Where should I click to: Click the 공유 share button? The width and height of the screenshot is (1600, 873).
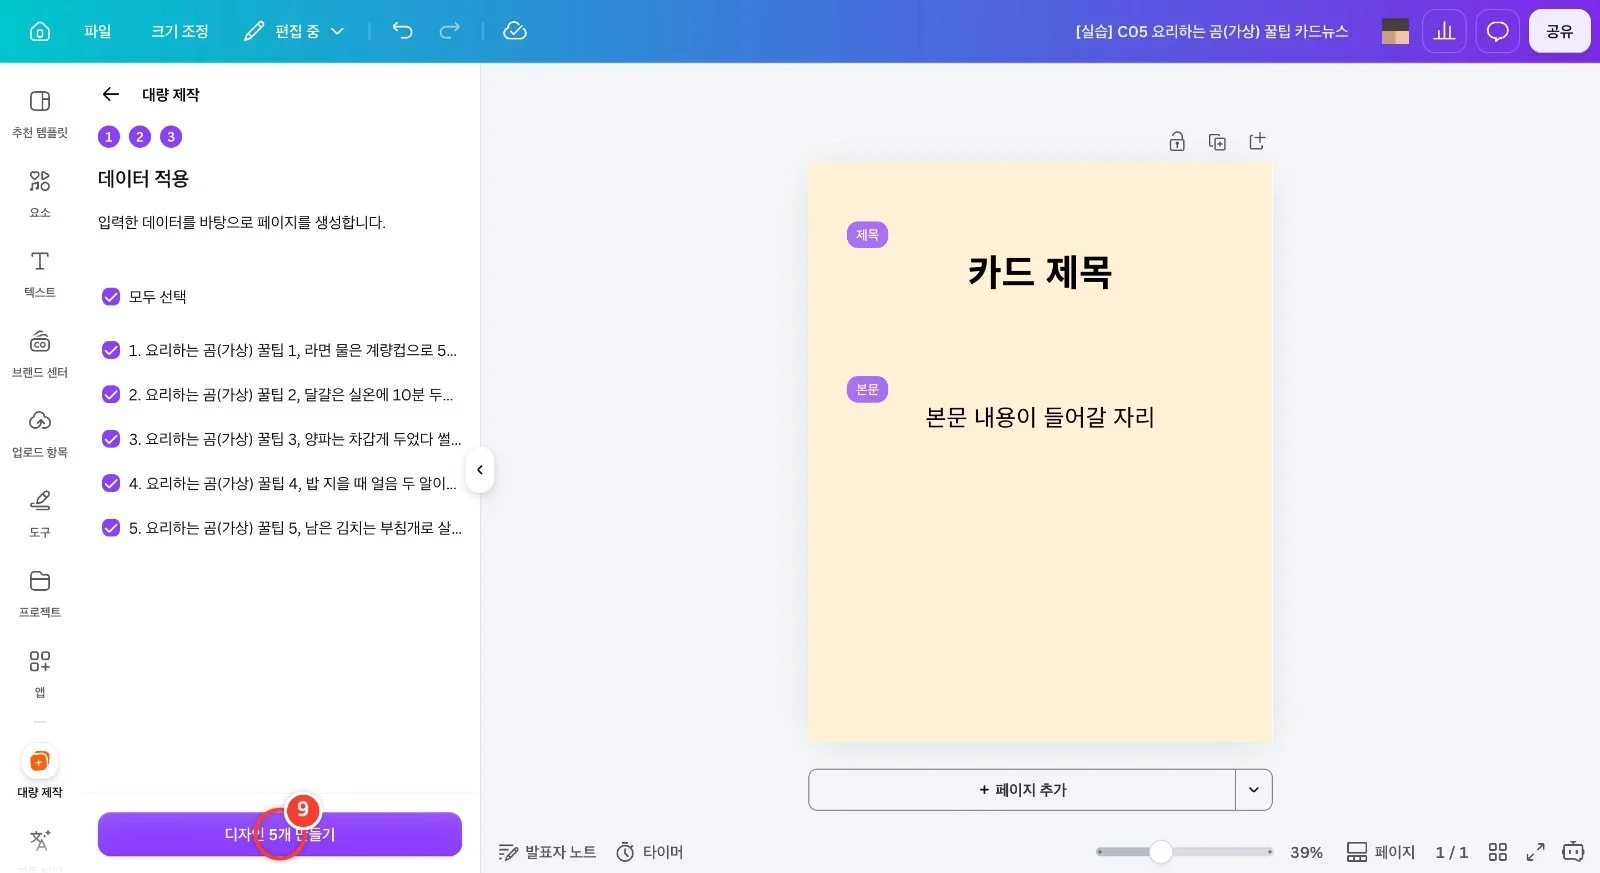1559,31
